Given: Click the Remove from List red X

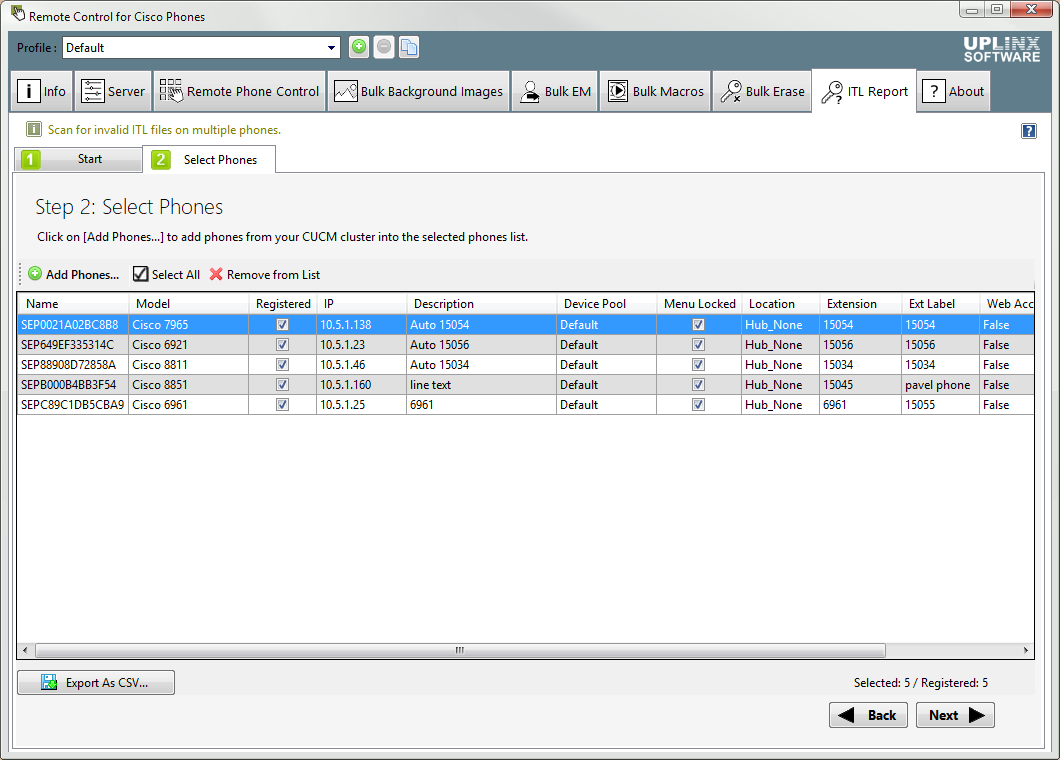Looking at the screenshot, I should 216,274.
